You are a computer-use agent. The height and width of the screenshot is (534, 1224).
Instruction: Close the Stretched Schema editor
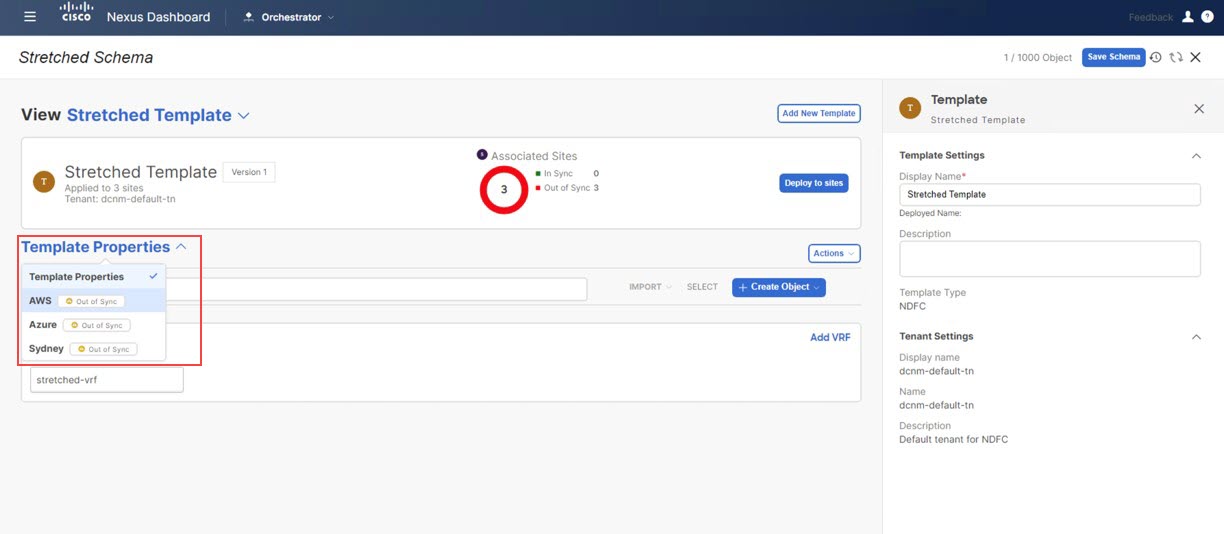point(1196,58)
